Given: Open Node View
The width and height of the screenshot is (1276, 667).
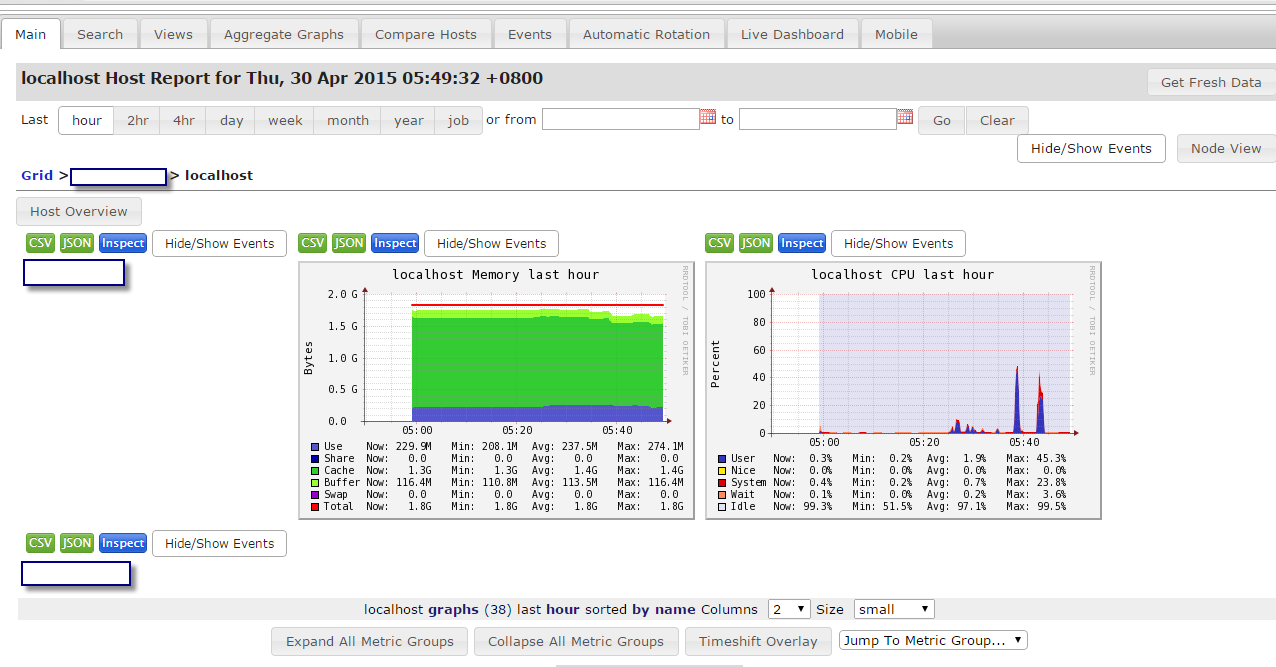Looking at the screenshot, I should tap(1226, 148).
